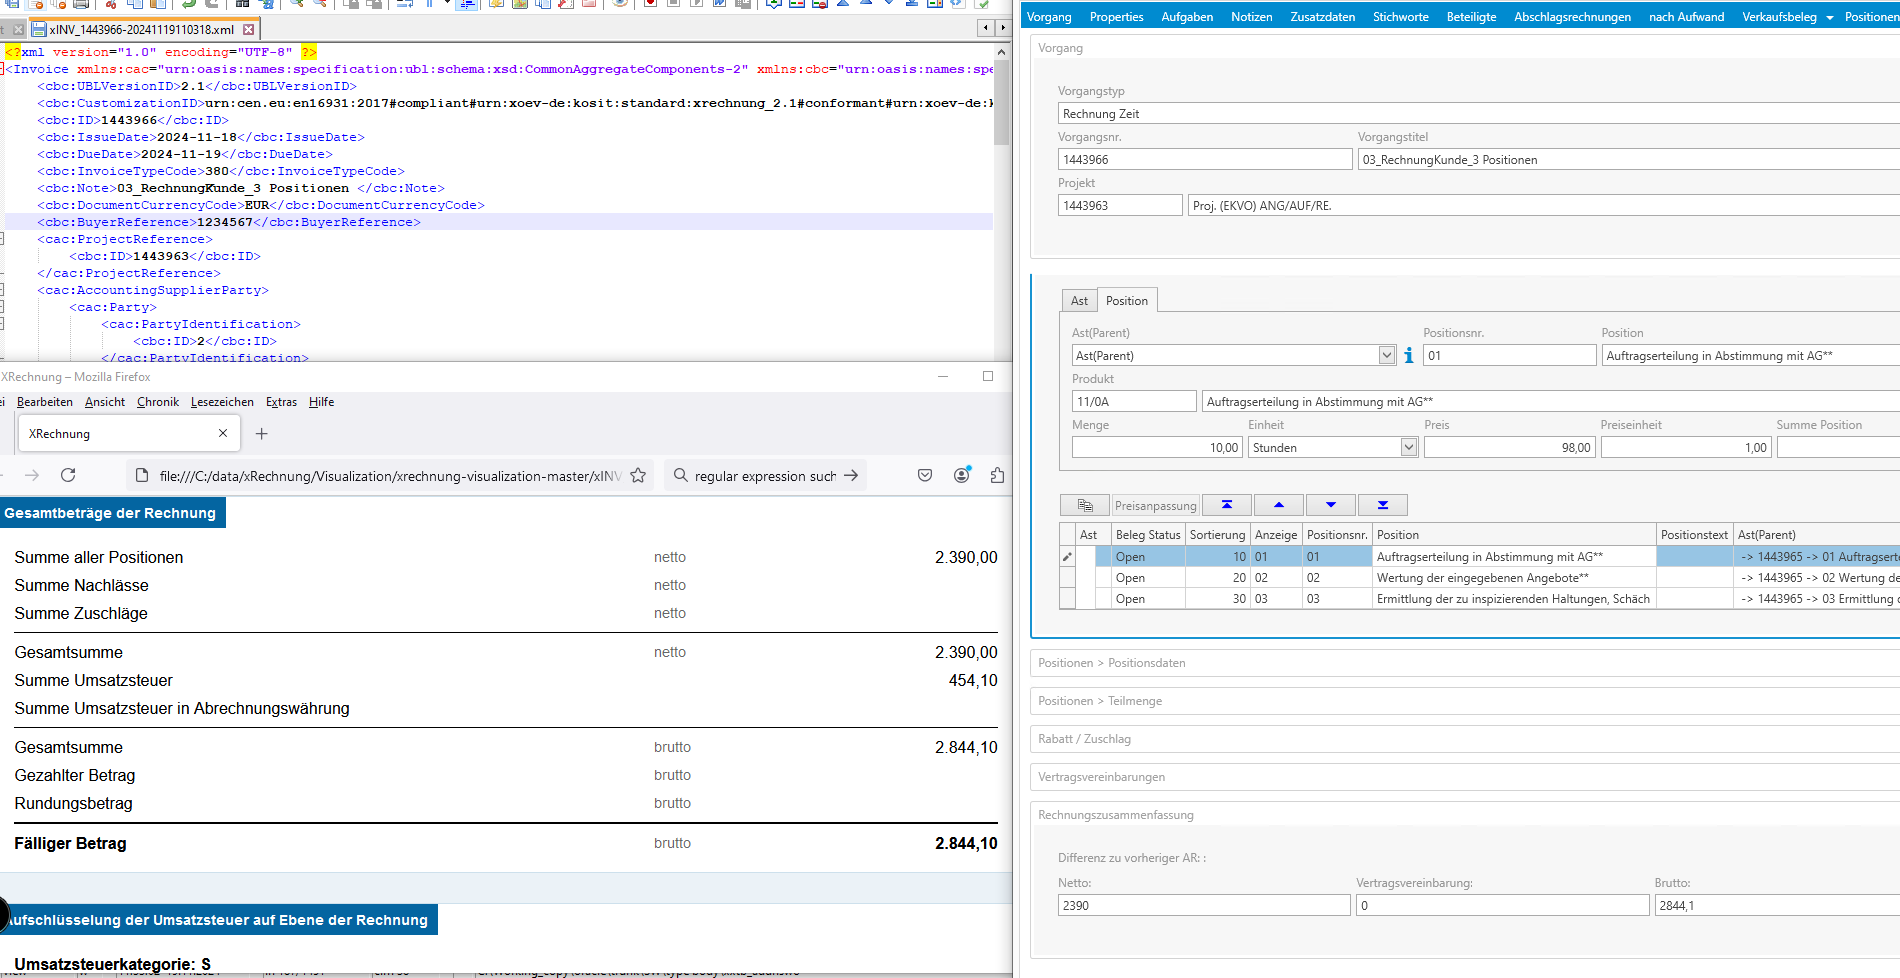Click the move-to-bottom arrow button
This screenshot has width=1900, height=978.
click(1382, 505)
